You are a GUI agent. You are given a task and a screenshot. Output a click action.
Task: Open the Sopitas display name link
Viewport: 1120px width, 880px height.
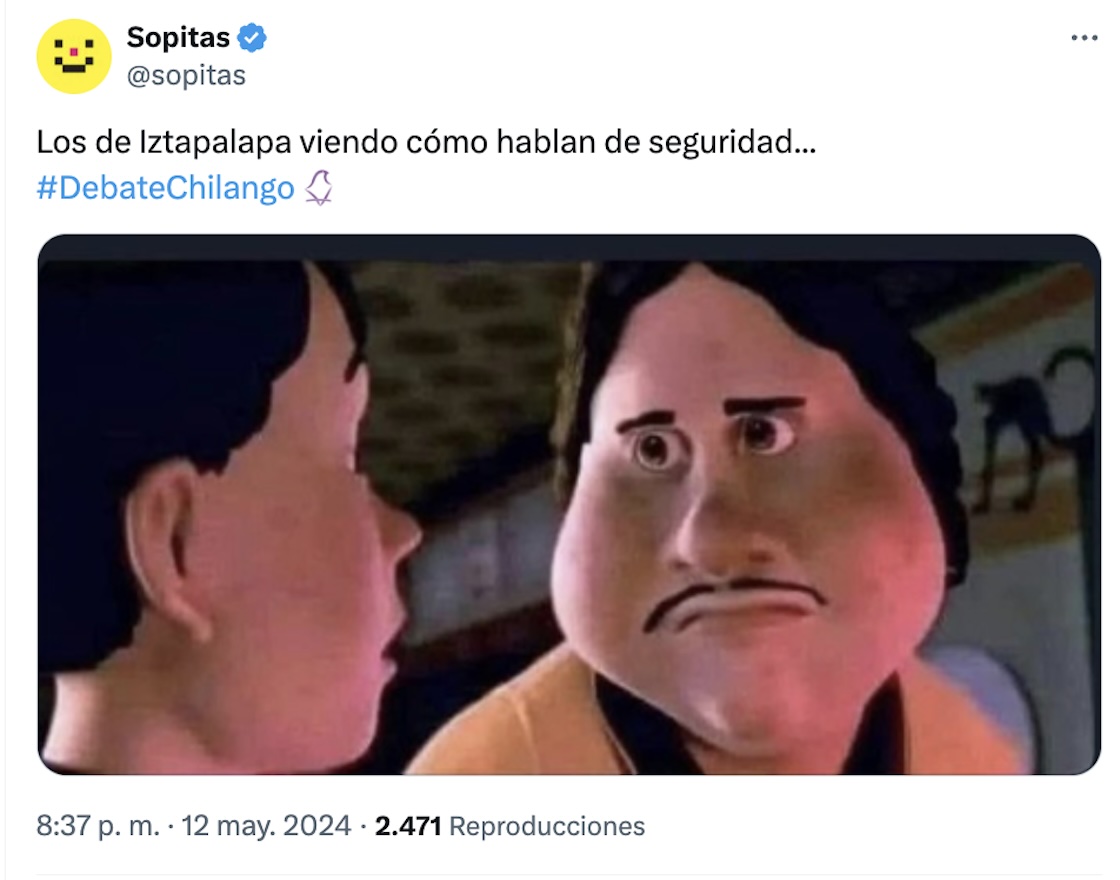pyautogui.click(x=178, y=37)
